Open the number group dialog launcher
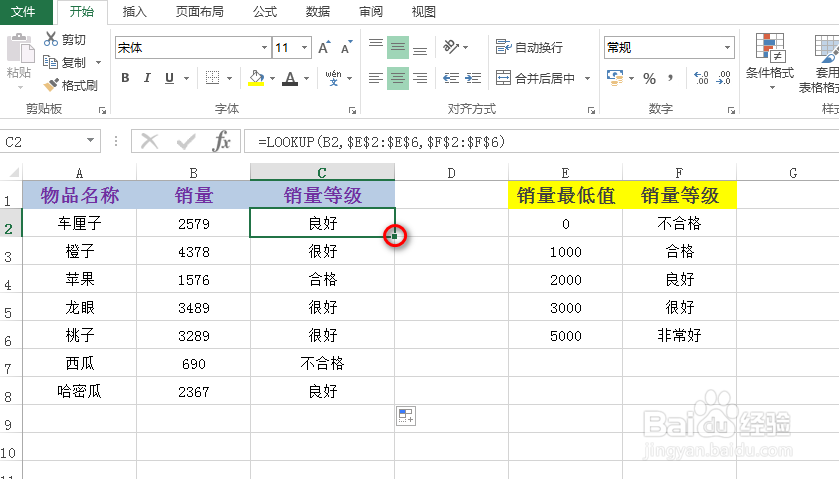This screenshot has height=479, width=839. pos(731,110)
